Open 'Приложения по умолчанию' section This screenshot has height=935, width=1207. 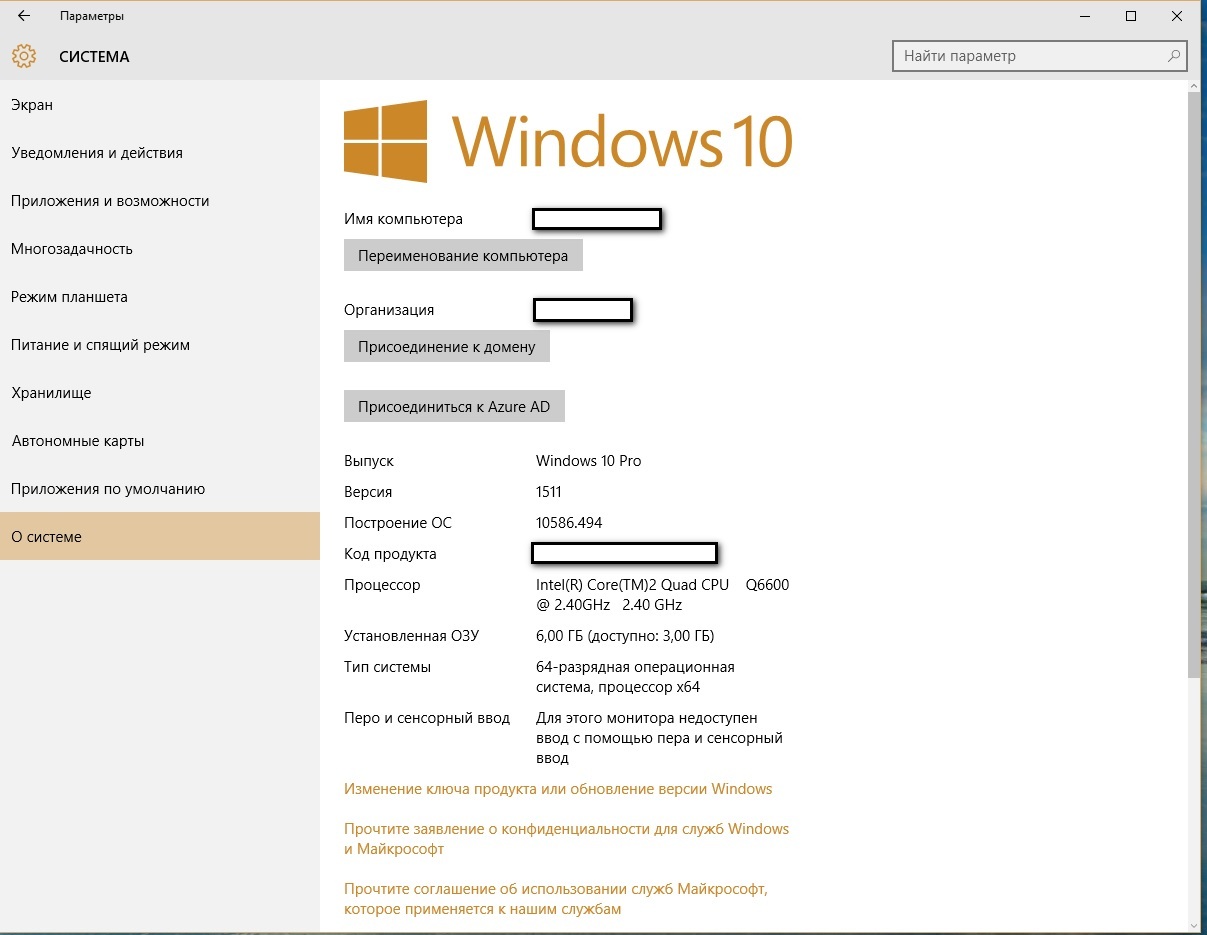tap(108, 489)
